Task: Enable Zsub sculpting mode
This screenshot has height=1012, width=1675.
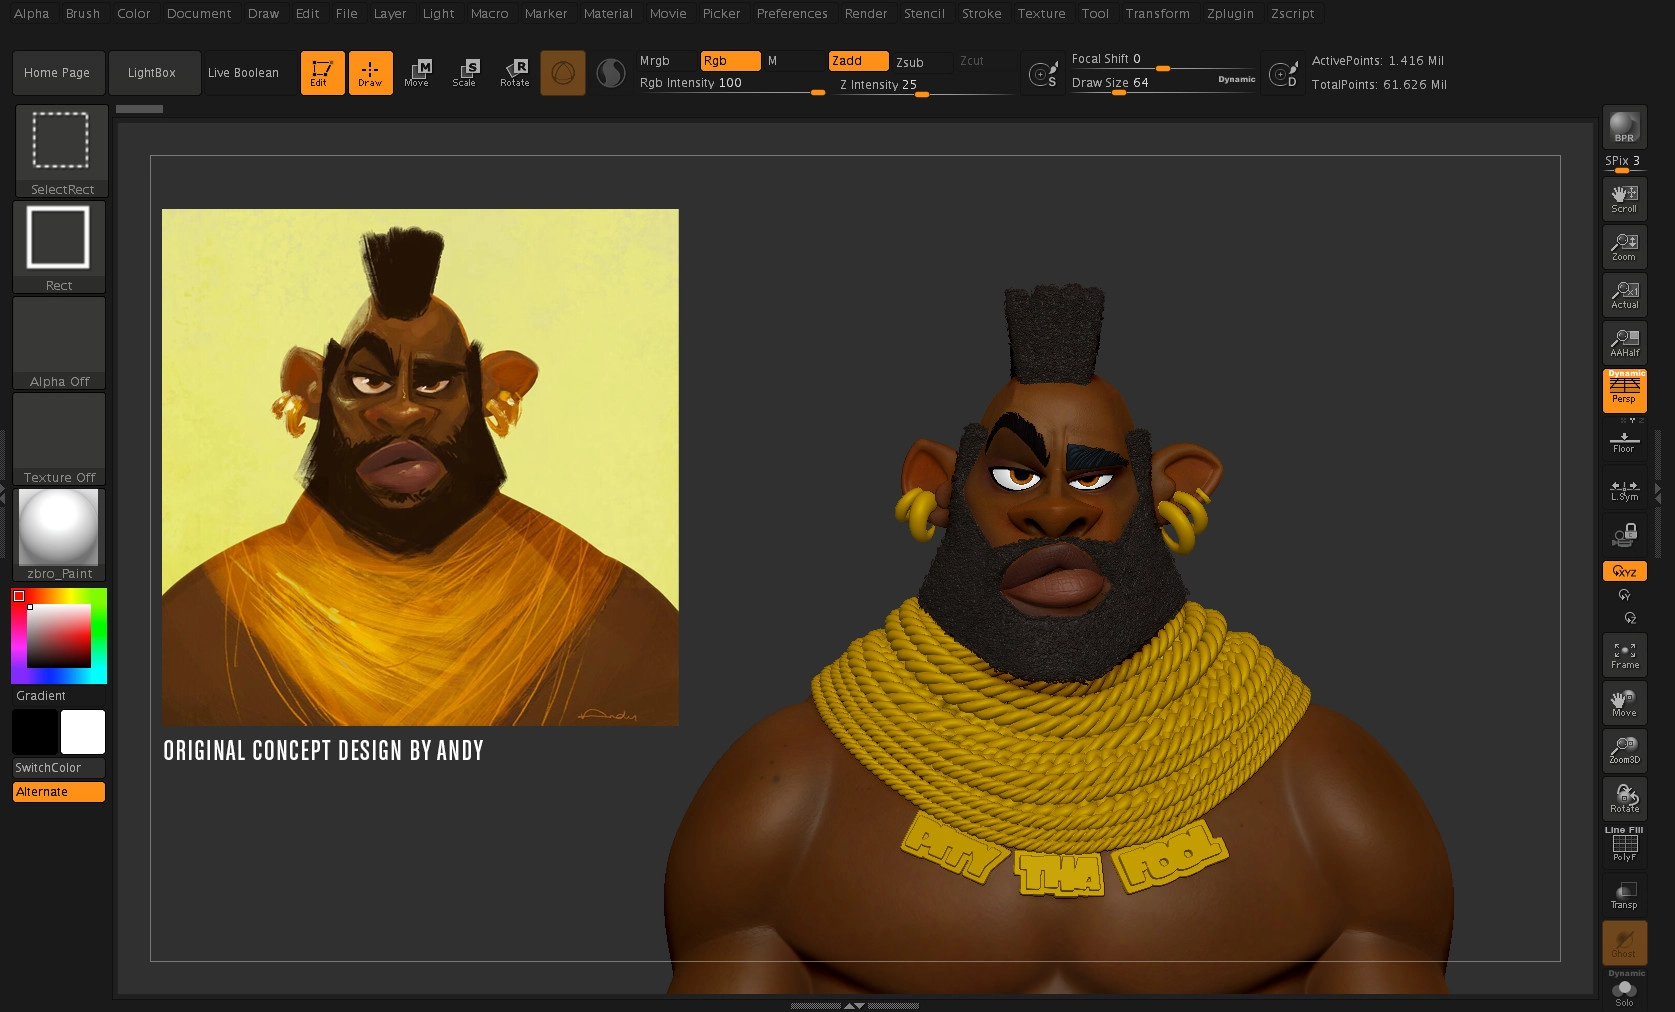Action: (920, 62)
